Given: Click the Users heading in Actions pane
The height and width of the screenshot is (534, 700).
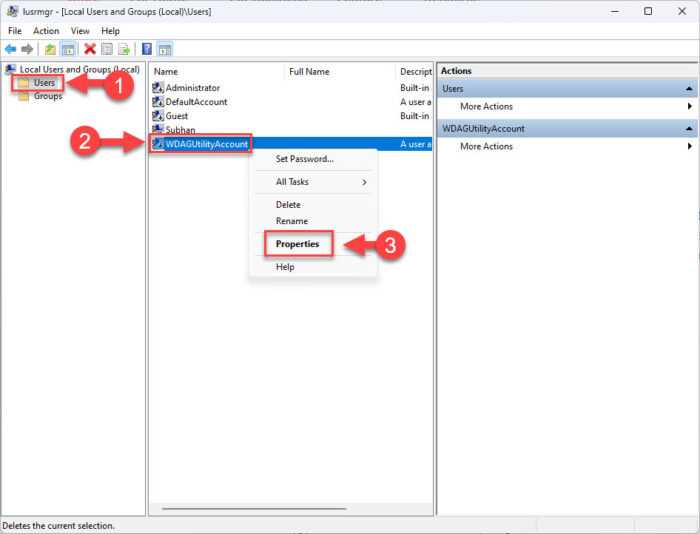Looking at the screenshot, I should pyautogui.click(x=567, y=88).
